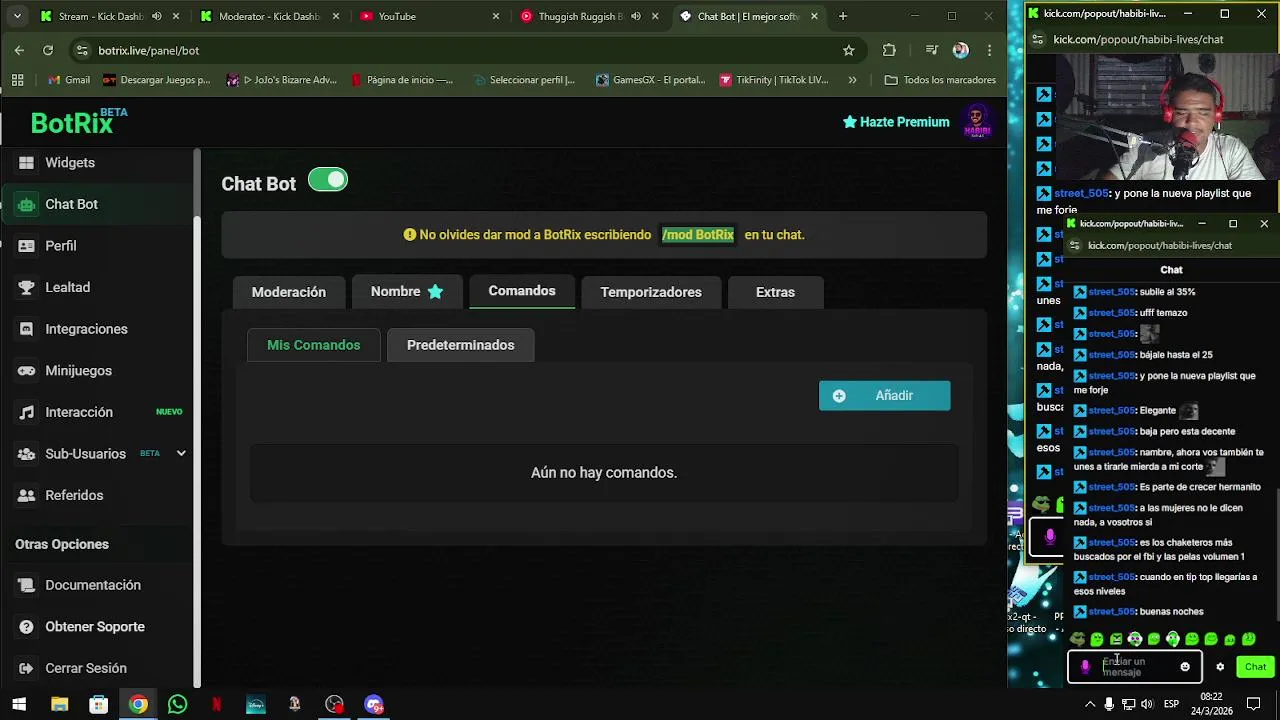Open Netflix from the taskbar
Viewport: 1280px width, 720px height.
coord(216,704)
